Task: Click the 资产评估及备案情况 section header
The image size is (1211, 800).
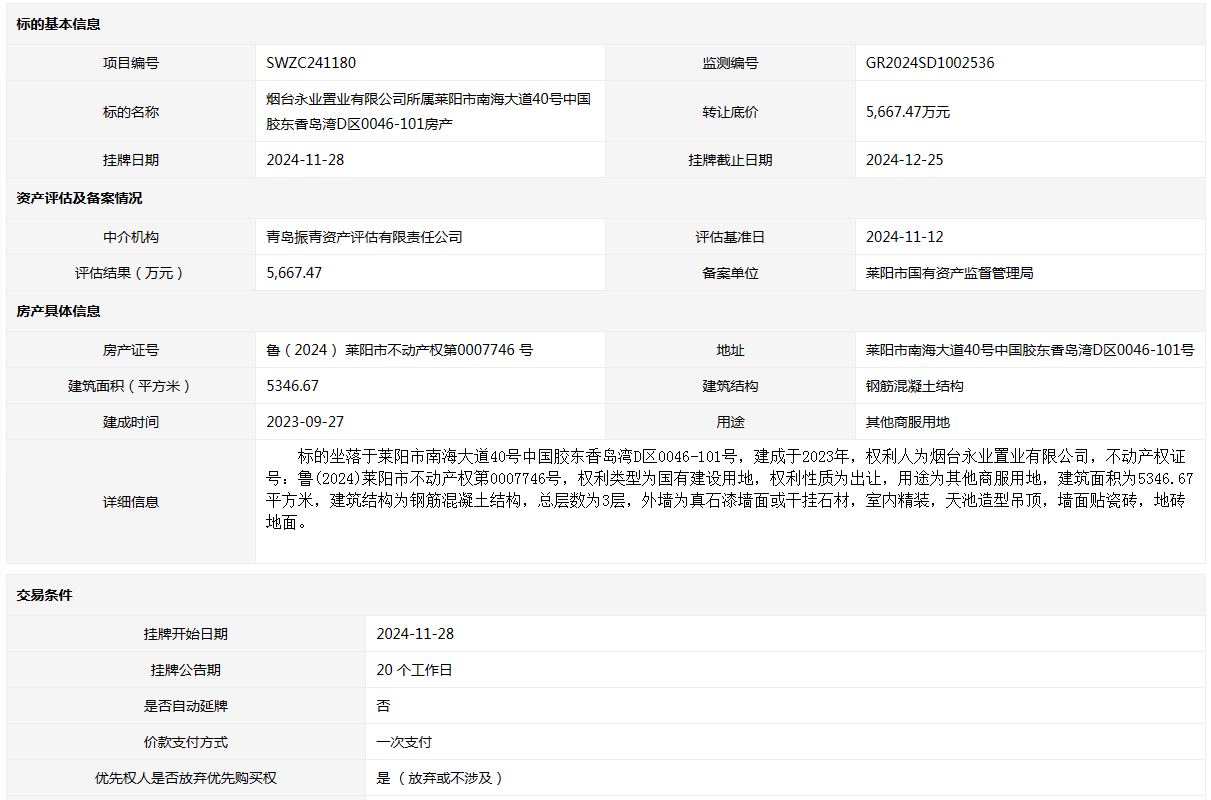Action: (x=79, y=198)
